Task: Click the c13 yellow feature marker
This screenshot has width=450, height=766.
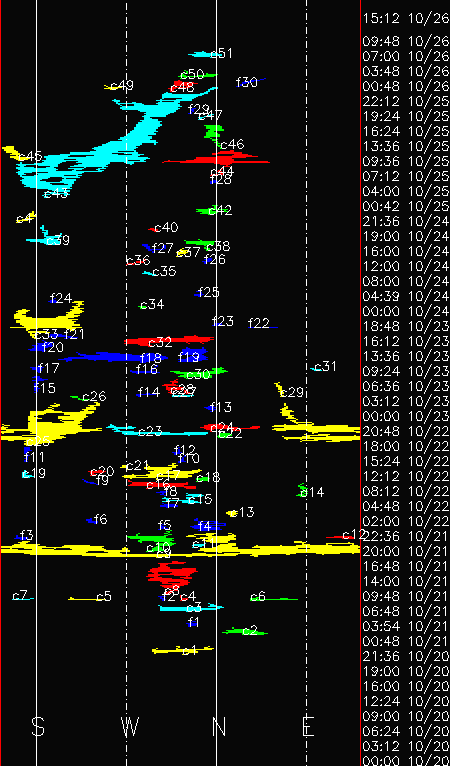Action: coord(234,513)
